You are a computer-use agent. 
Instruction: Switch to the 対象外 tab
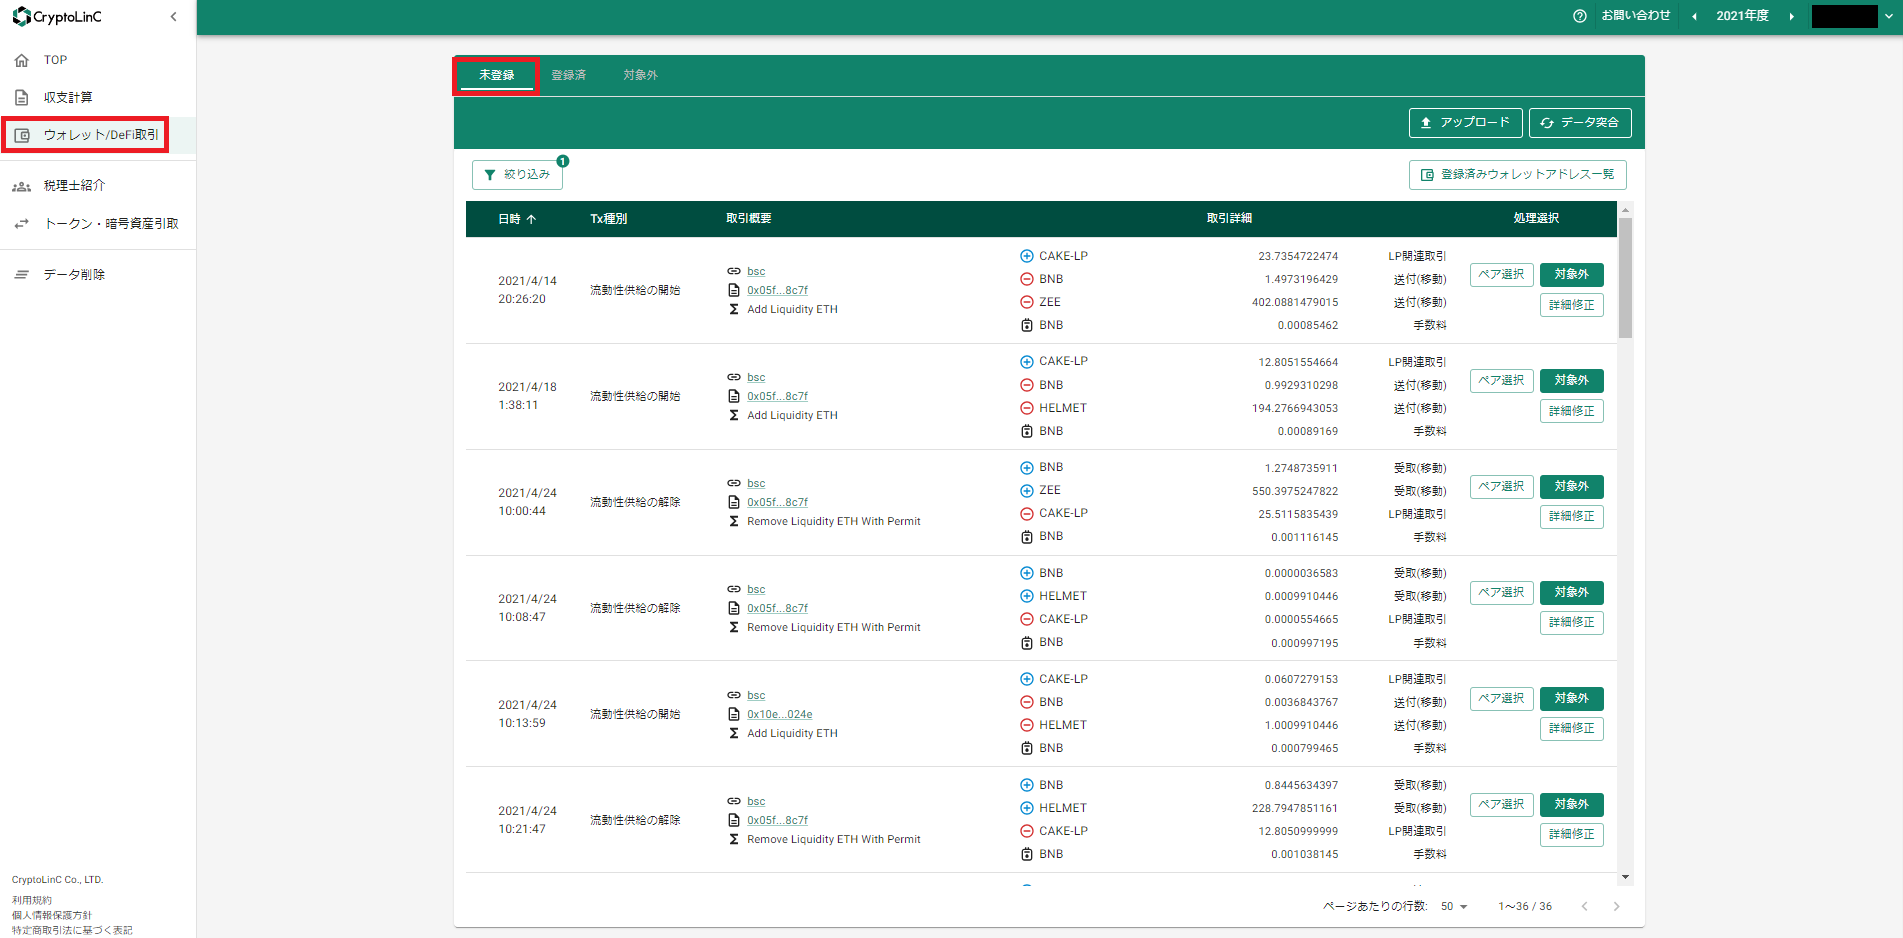point(640,75)
